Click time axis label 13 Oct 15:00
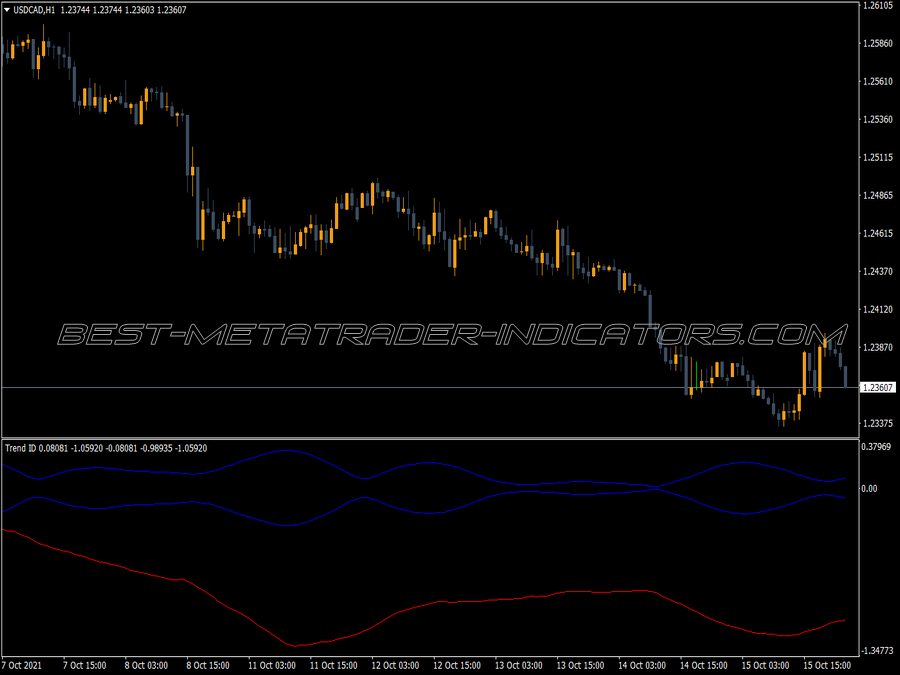The image size is (900, 675). click(x=580, y=665)
